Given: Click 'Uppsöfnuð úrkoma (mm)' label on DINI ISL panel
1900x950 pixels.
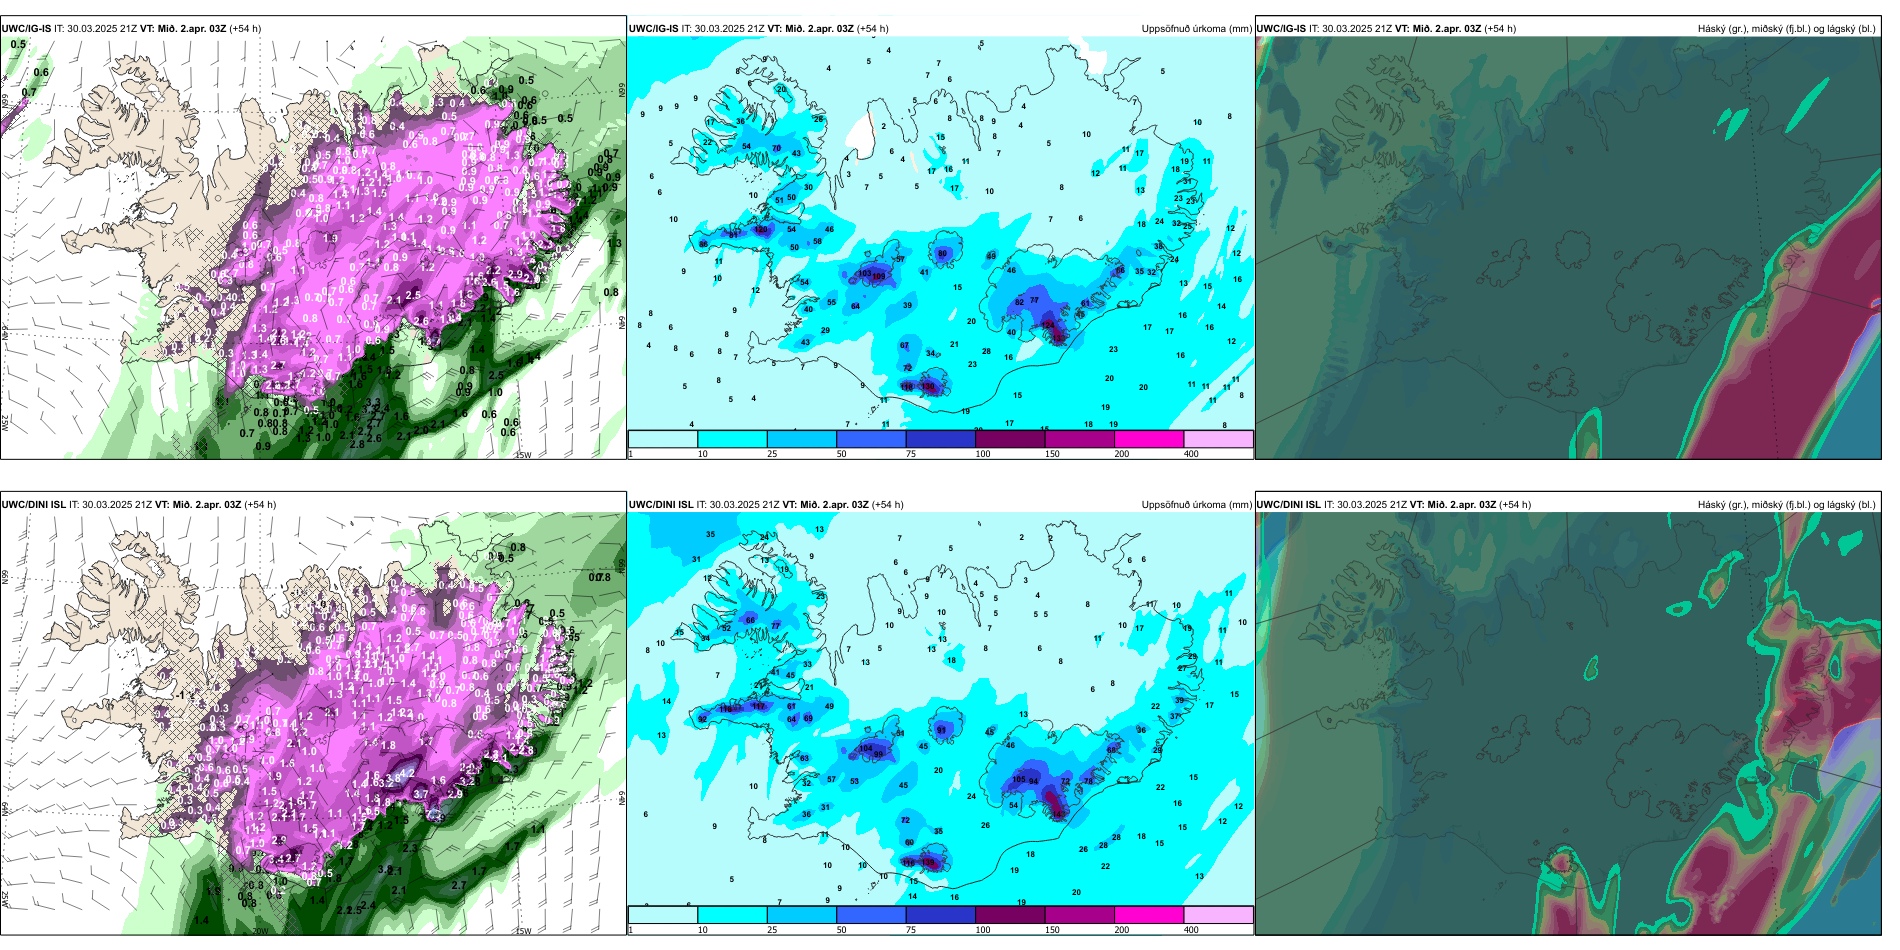Looking at the screenshot, I should point(1197,505).
